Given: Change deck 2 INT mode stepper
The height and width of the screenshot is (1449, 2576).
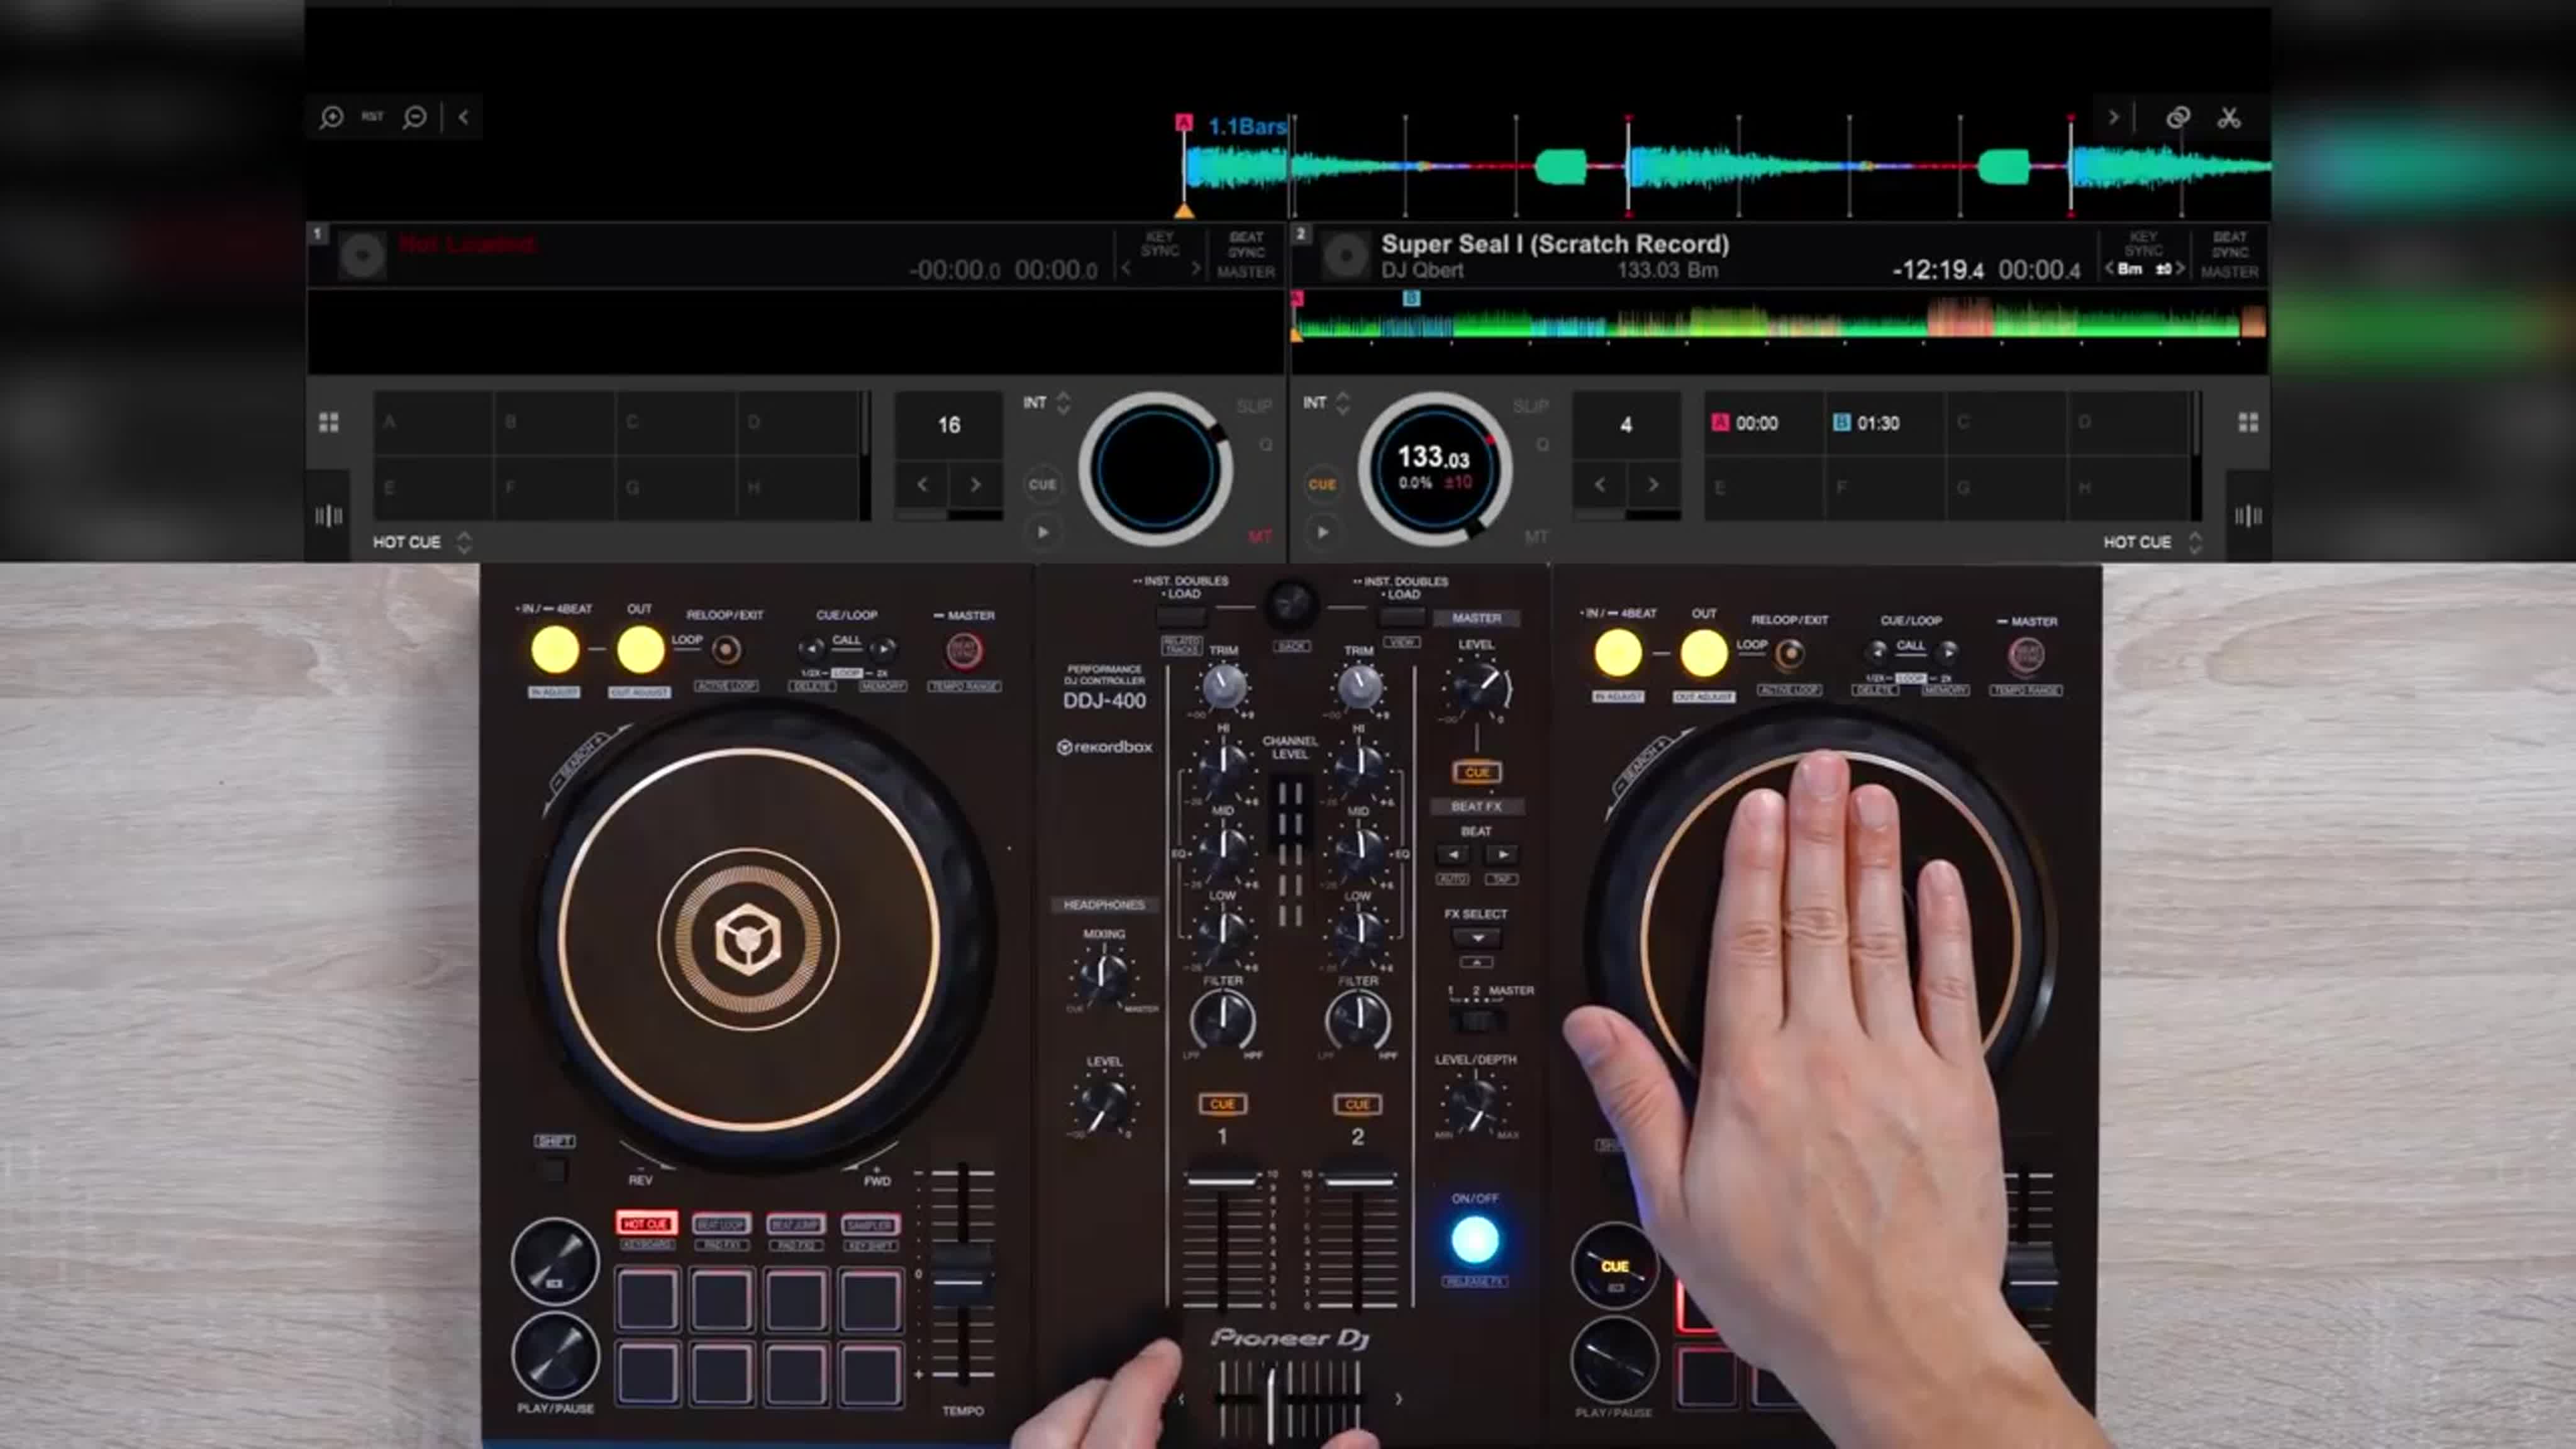Looking at the screenshot, I should click(x=1343, y=403).
